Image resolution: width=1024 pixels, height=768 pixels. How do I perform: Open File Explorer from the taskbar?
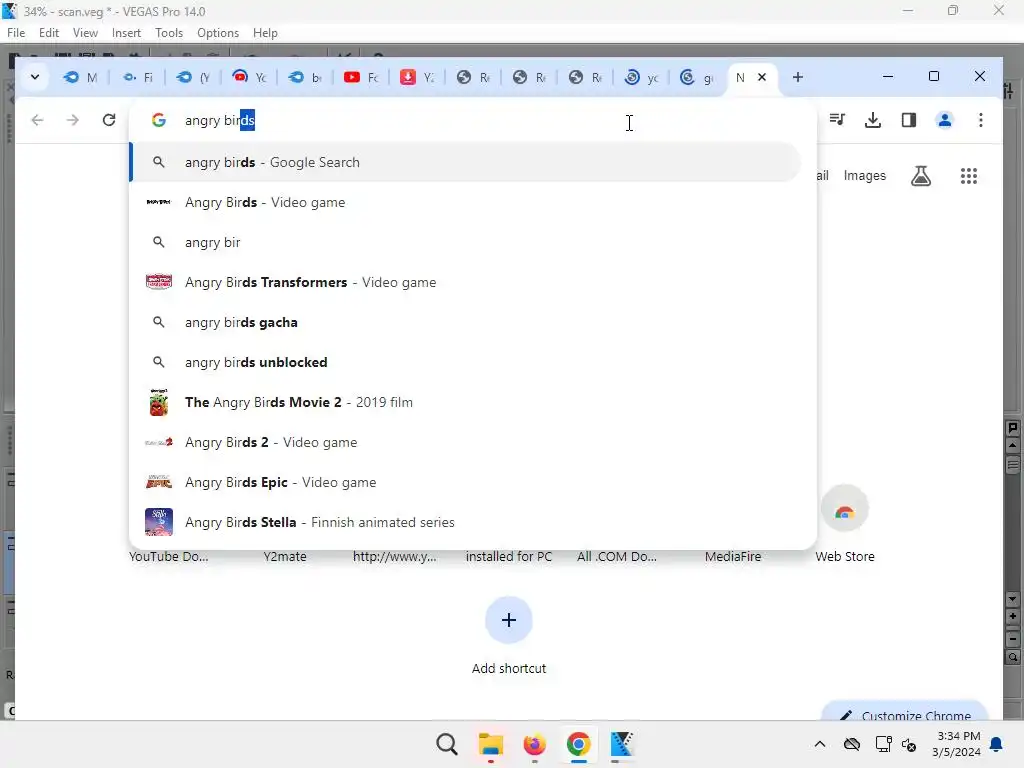(490, 744)
